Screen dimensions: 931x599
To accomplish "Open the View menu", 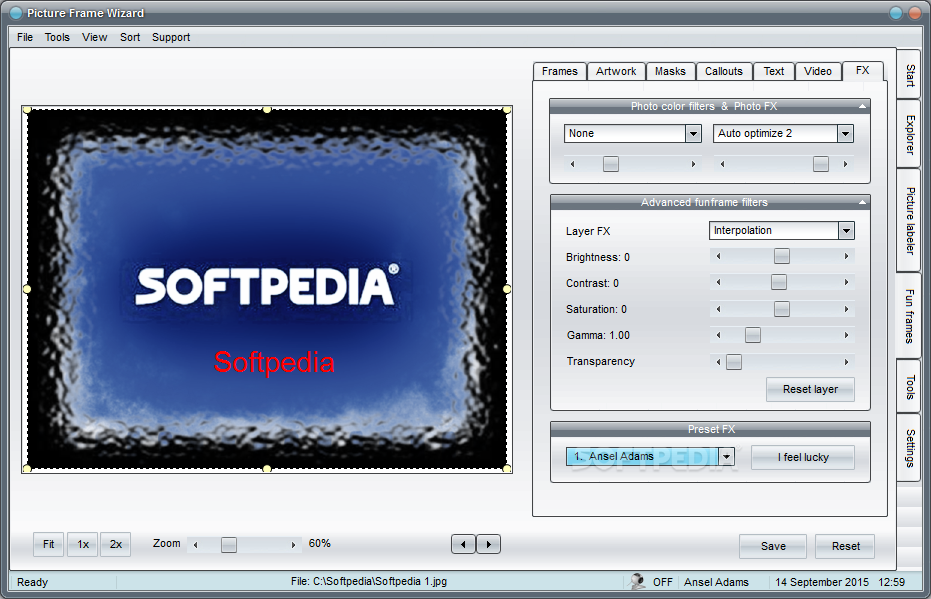I will 94,37.
